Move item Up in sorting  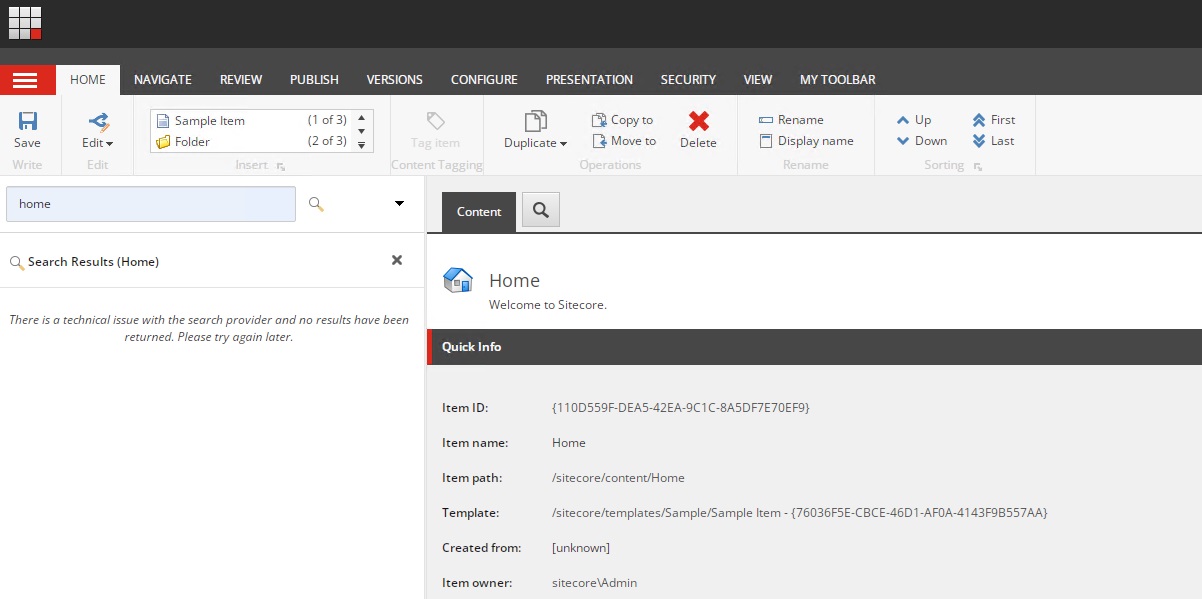tap(914, 120)
